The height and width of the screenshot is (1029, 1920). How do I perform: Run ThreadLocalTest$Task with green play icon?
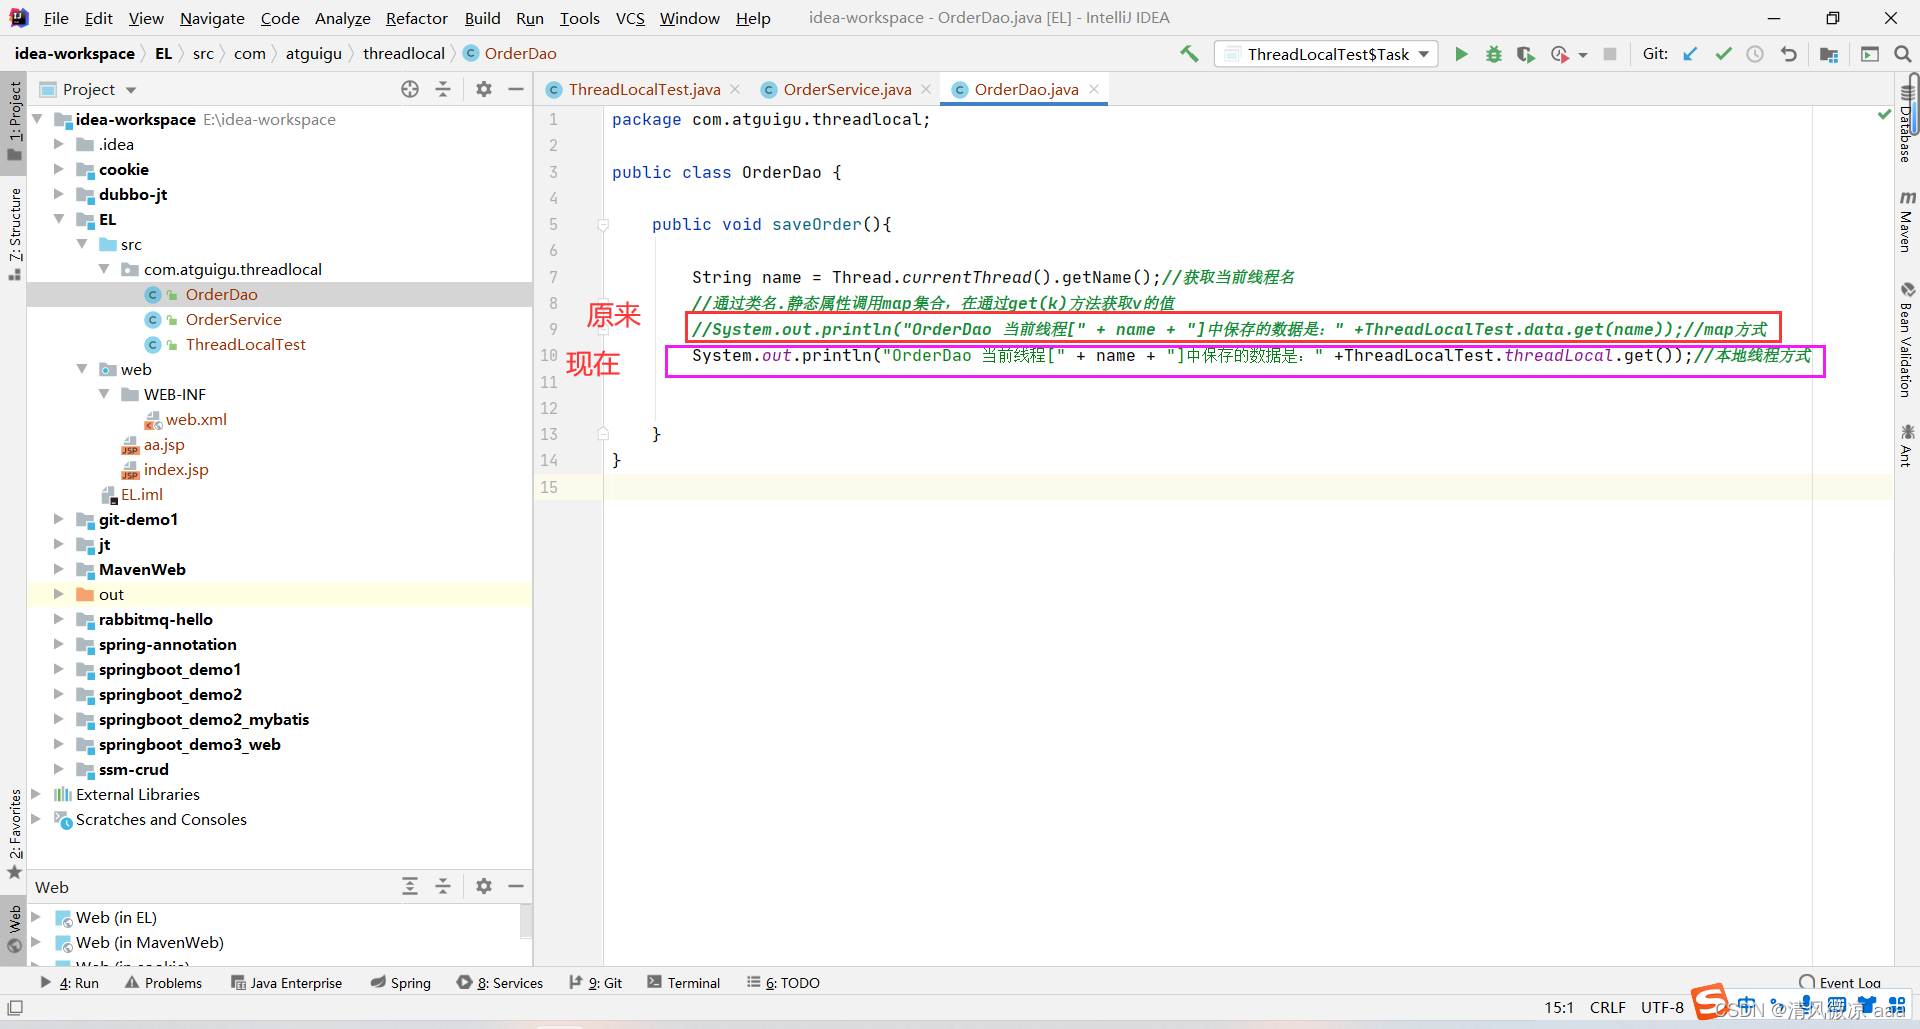(1461, 54)
